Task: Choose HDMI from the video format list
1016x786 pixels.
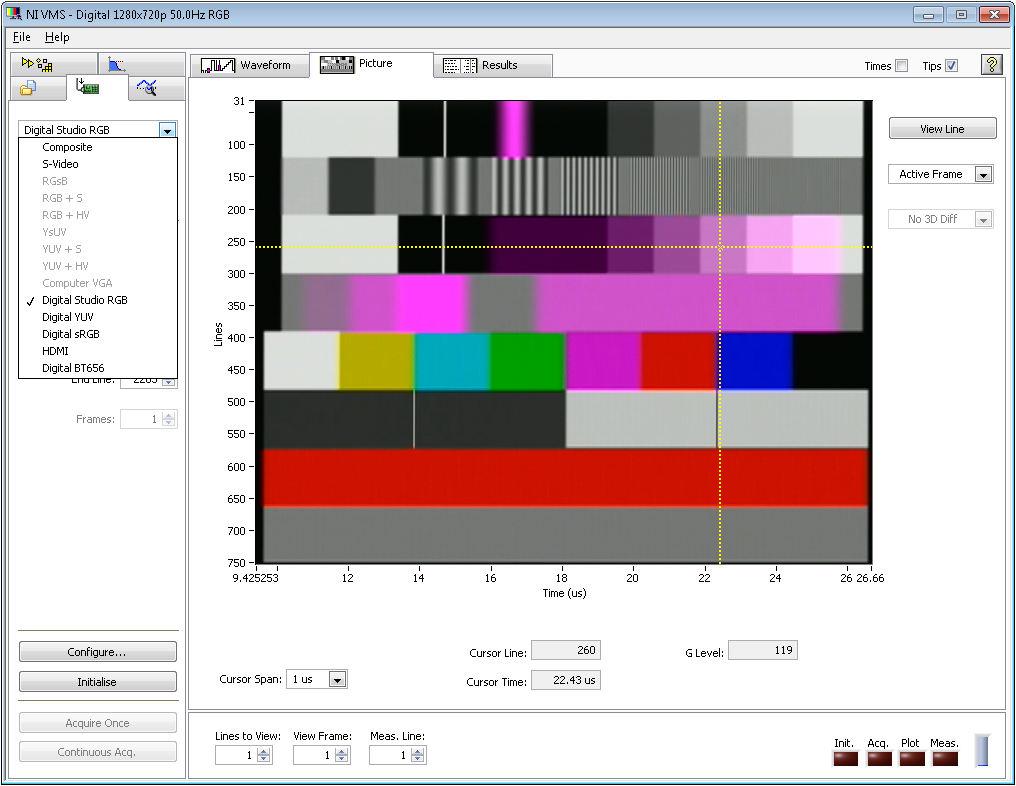Action: coord(56,351)
